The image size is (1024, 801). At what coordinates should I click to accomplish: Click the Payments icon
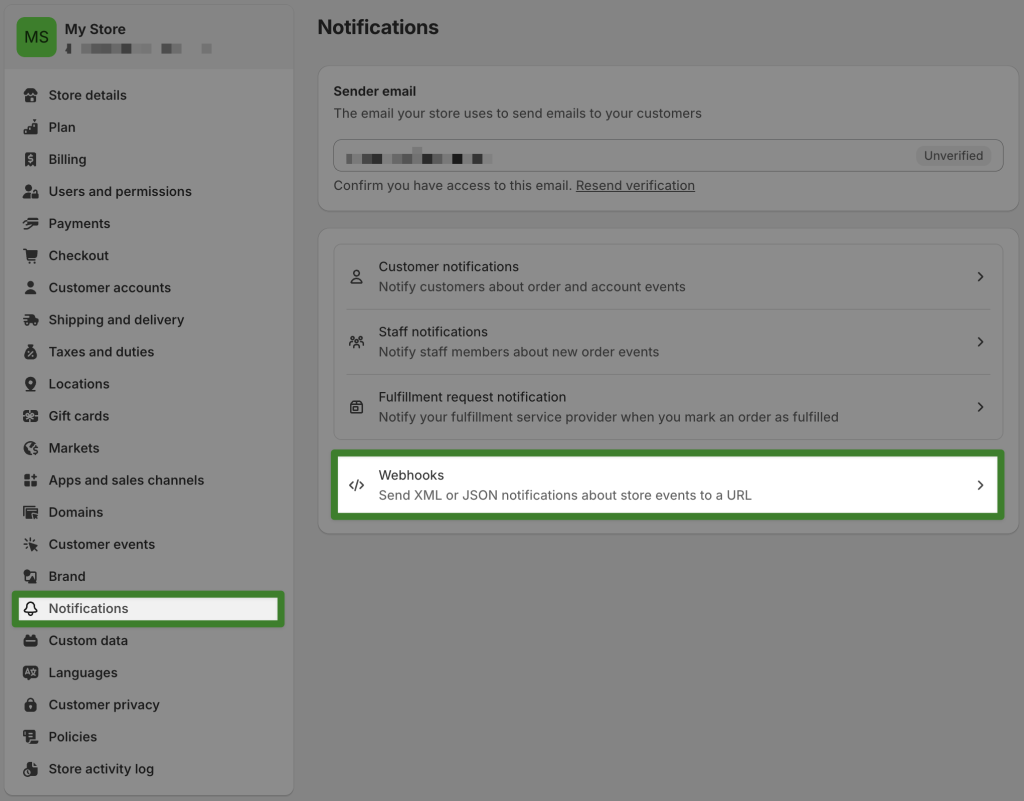coord(29,223)
